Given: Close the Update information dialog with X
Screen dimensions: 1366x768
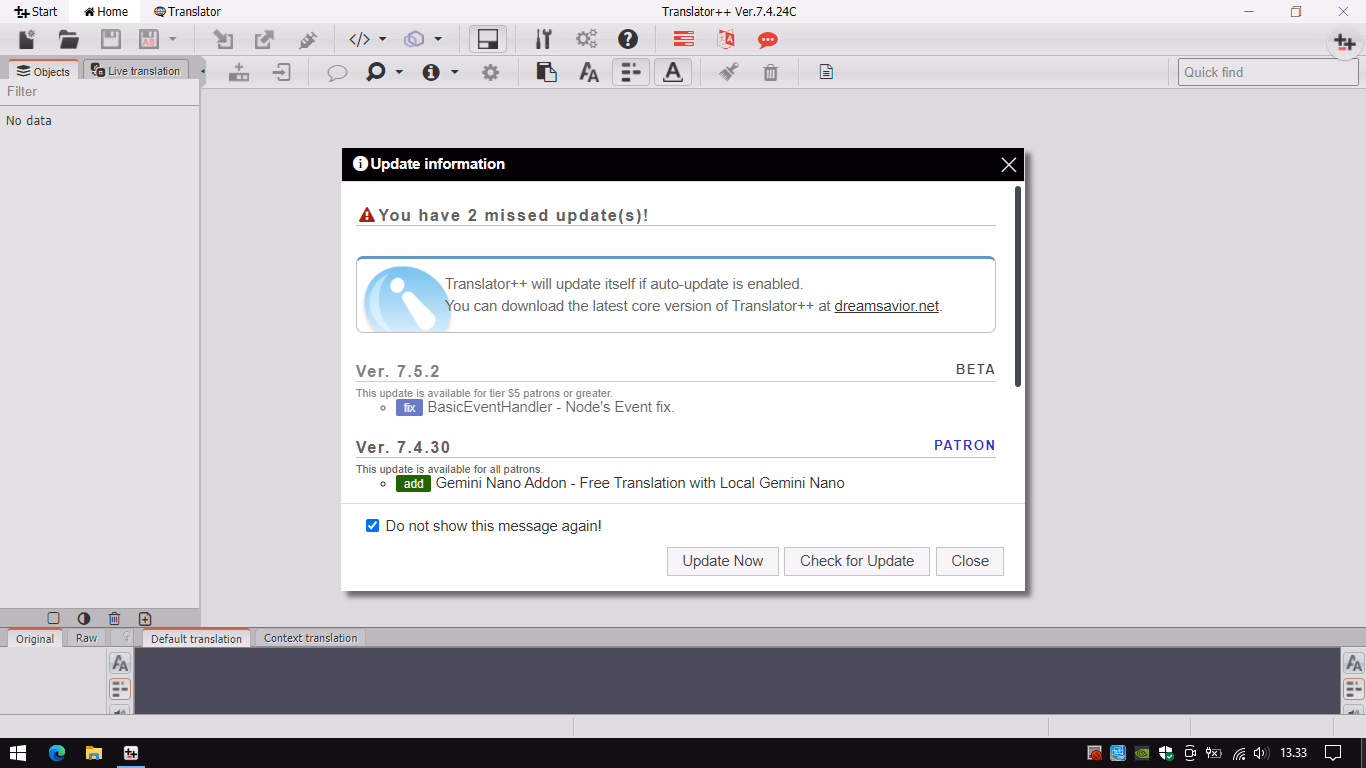Looking at the screenshot, I should (x=1008, y=165).
